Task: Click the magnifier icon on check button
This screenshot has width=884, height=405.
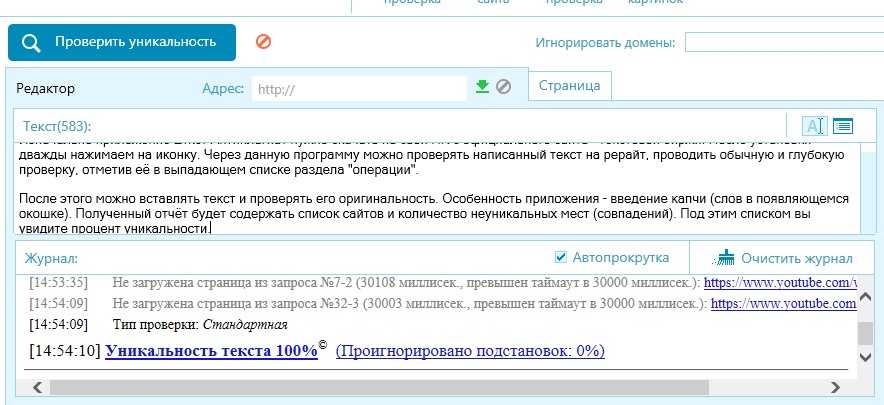Action: (32, 42)
